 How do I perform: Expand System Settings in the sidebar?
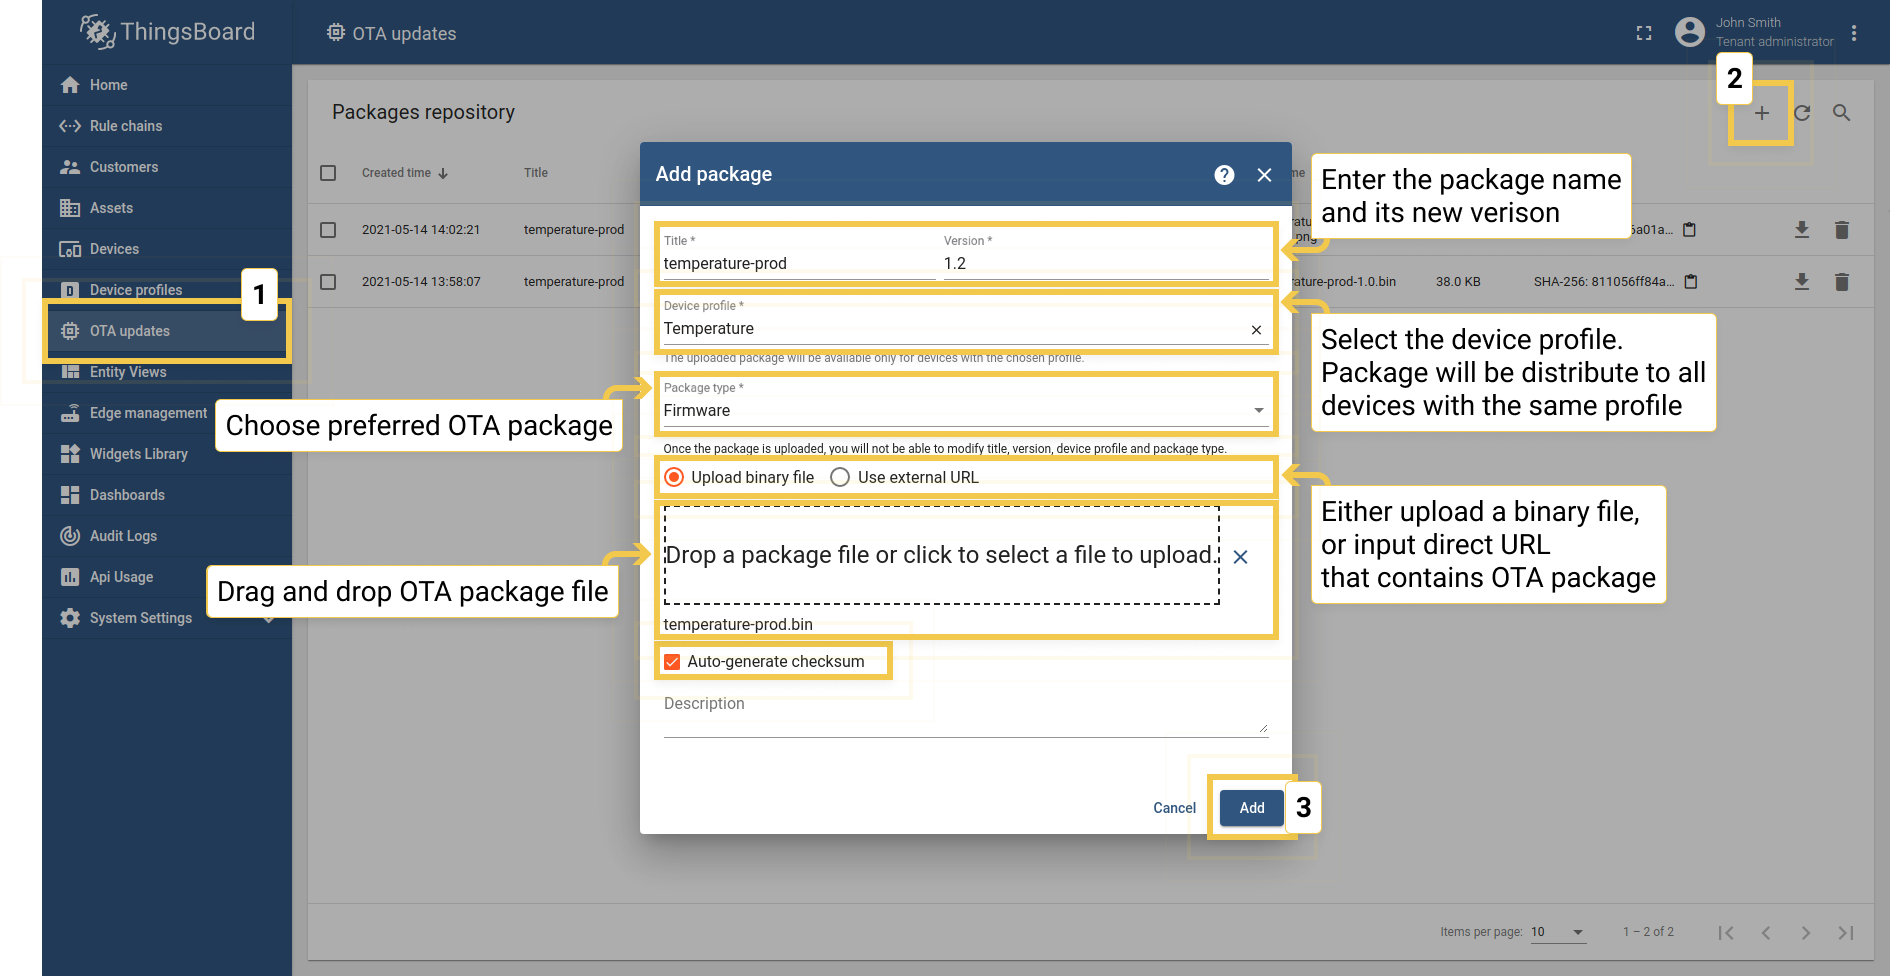coord(140,617)
